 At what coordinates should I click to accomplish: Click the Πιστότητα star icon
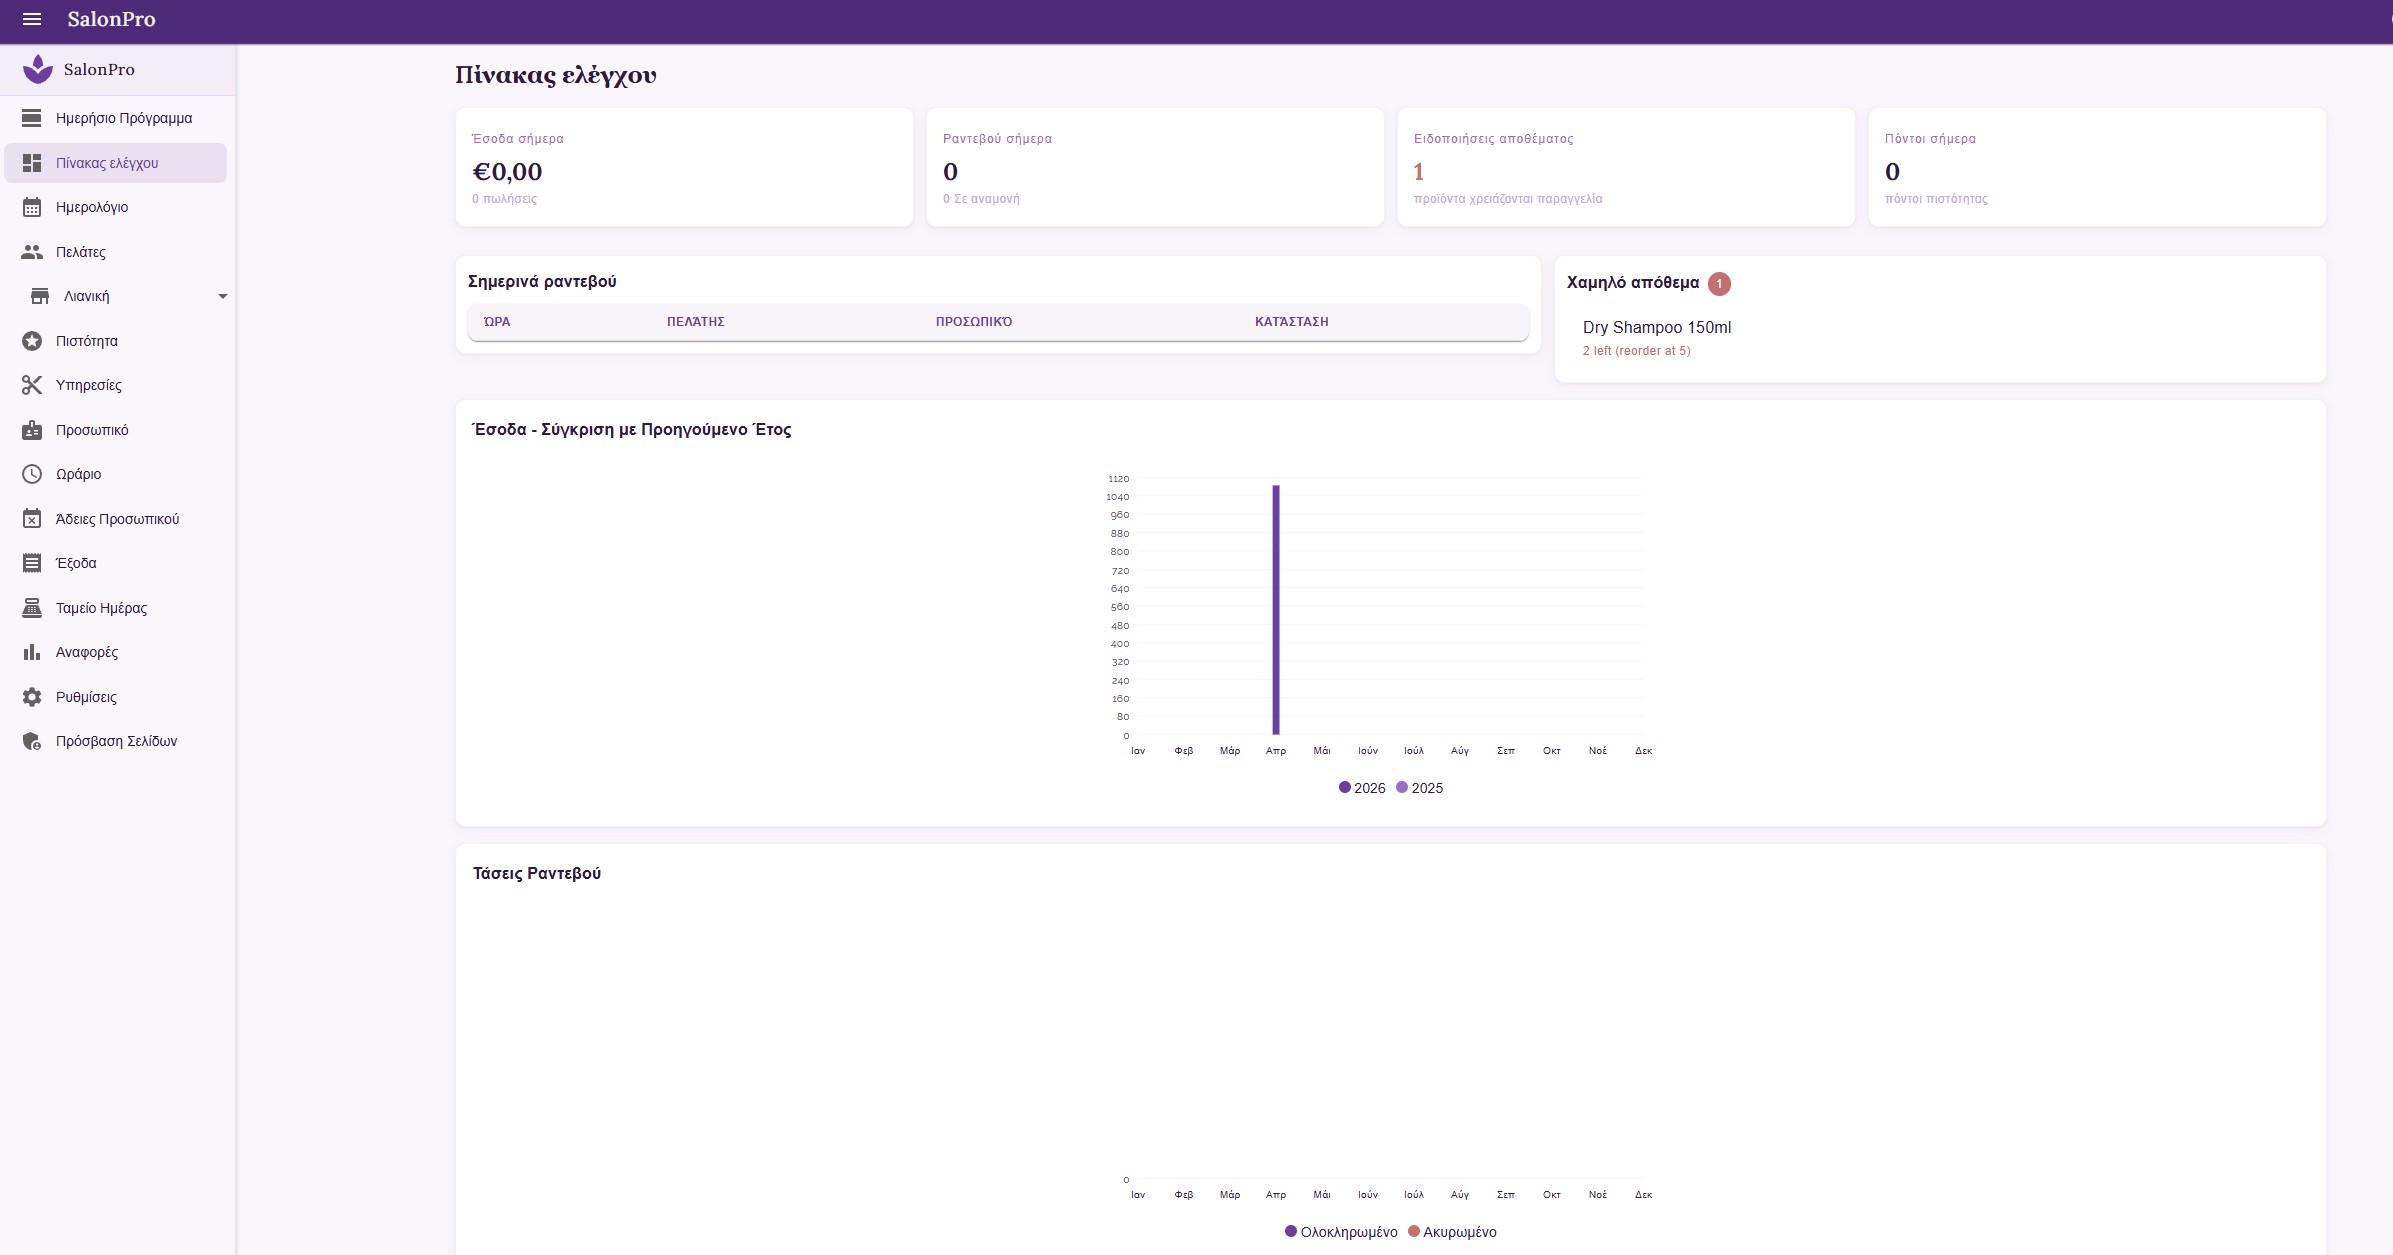point(32,341)
